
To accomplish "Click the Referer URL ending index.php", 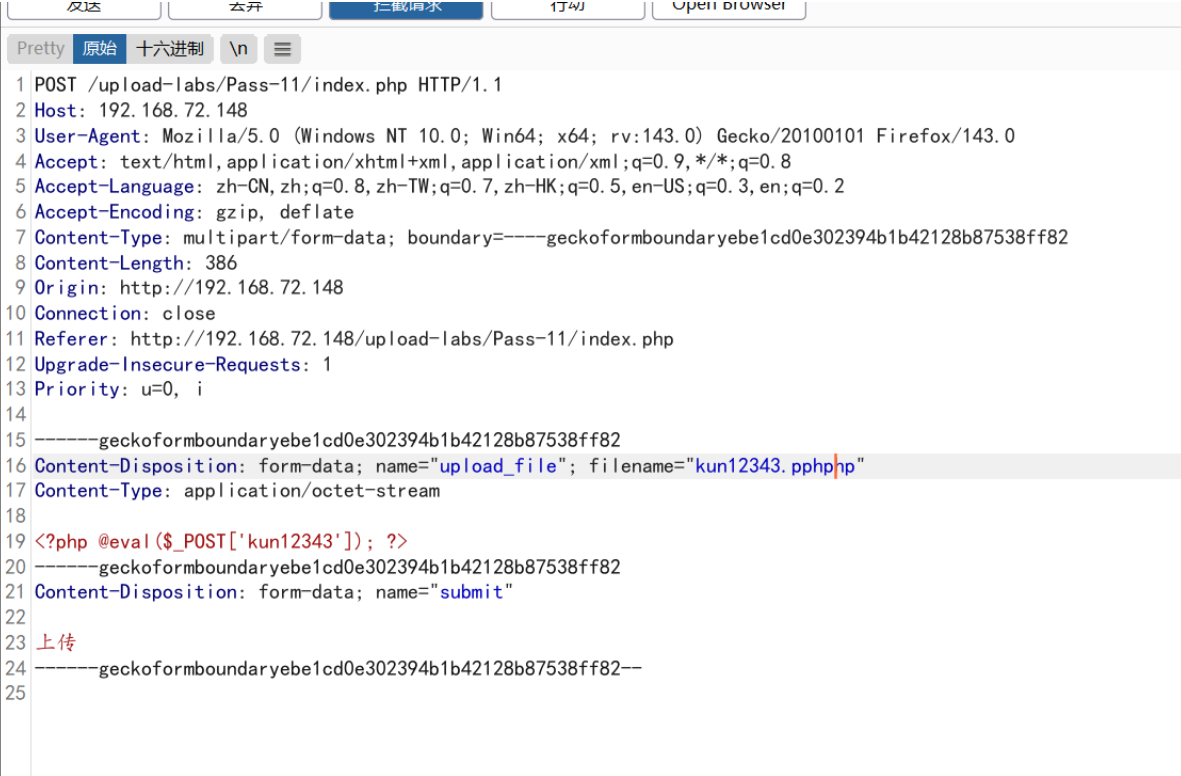I will 401,339.
